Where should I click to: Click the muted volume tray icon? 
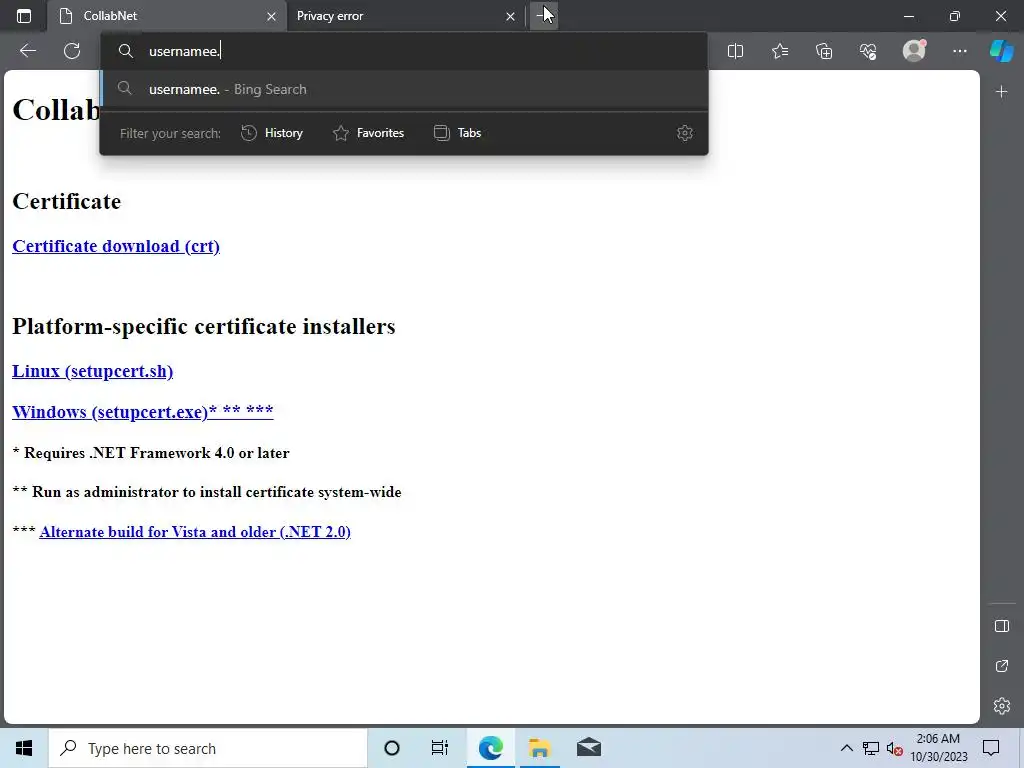(x=895, y=748)
